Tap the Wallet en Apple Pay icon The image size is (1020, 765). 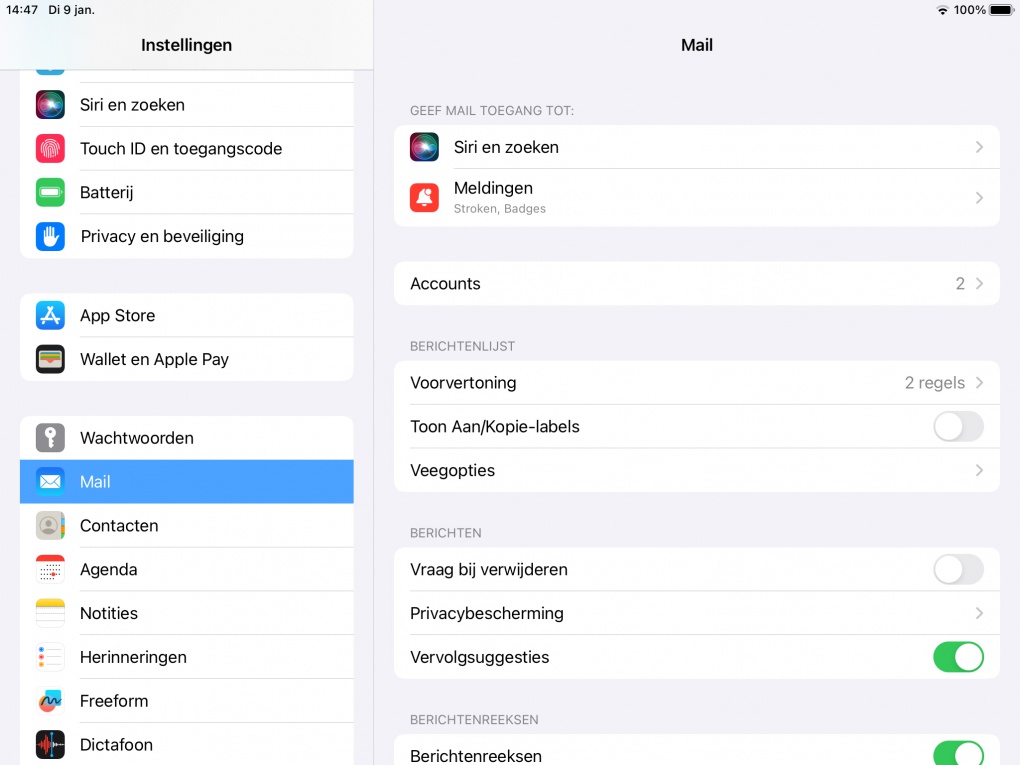50,359
